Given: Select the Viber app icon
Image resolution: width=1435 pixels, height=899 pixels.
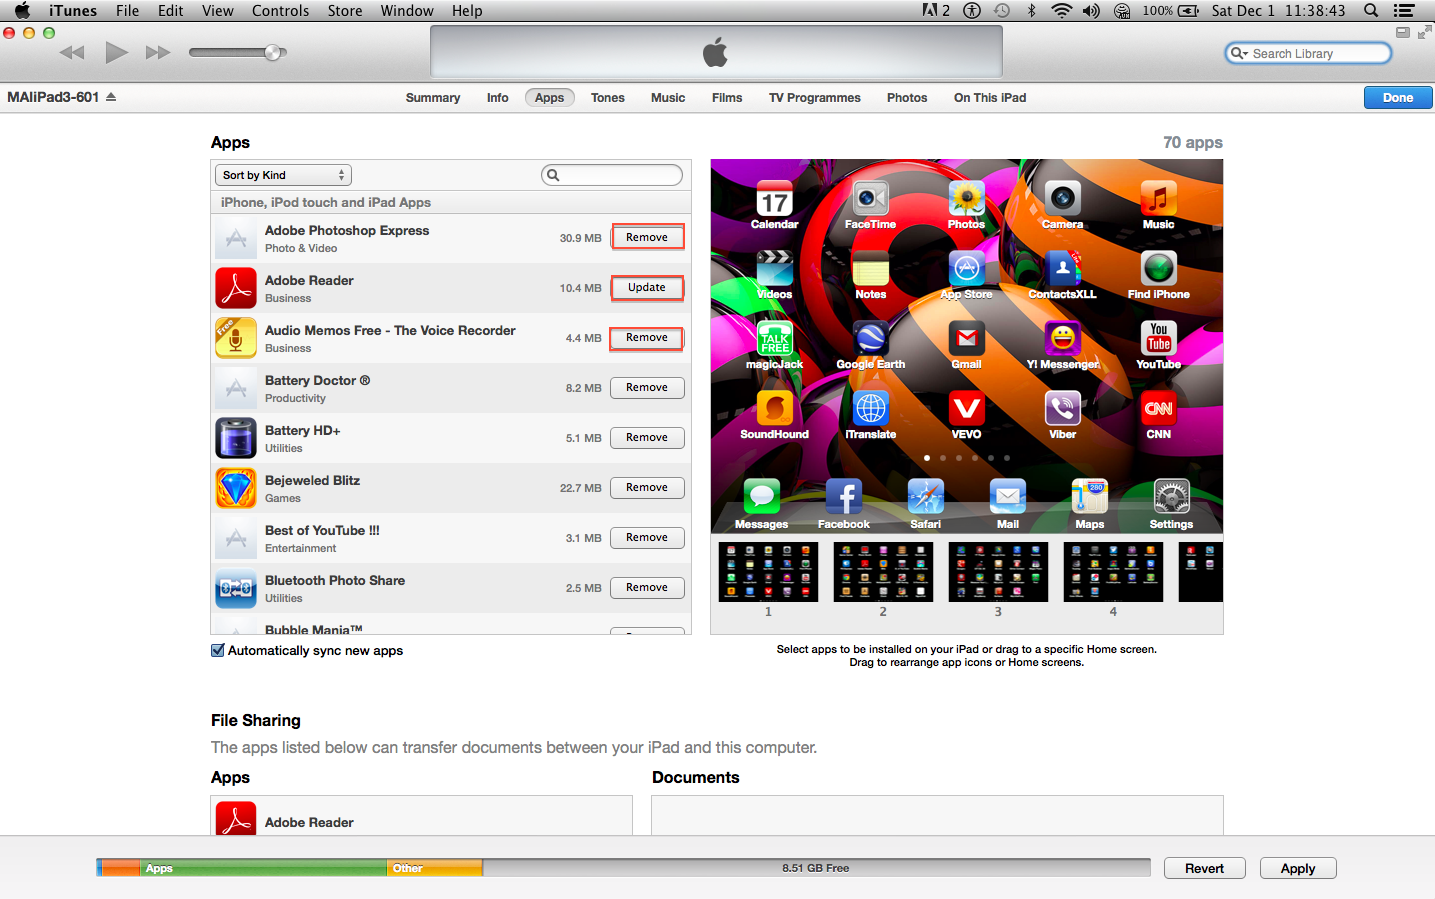Looking at the screenshot, I should tap(1063, 408).
